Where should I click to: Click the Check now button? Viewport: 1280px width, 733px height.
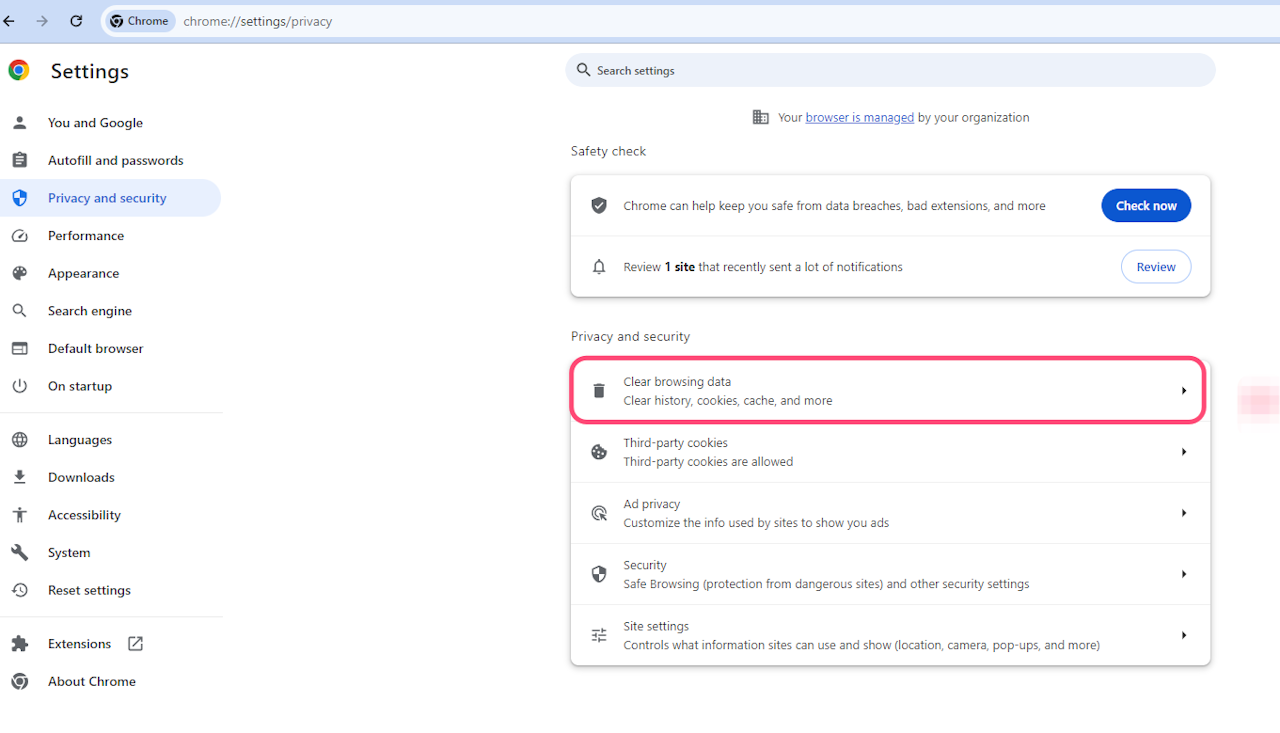pos(1145,205)
